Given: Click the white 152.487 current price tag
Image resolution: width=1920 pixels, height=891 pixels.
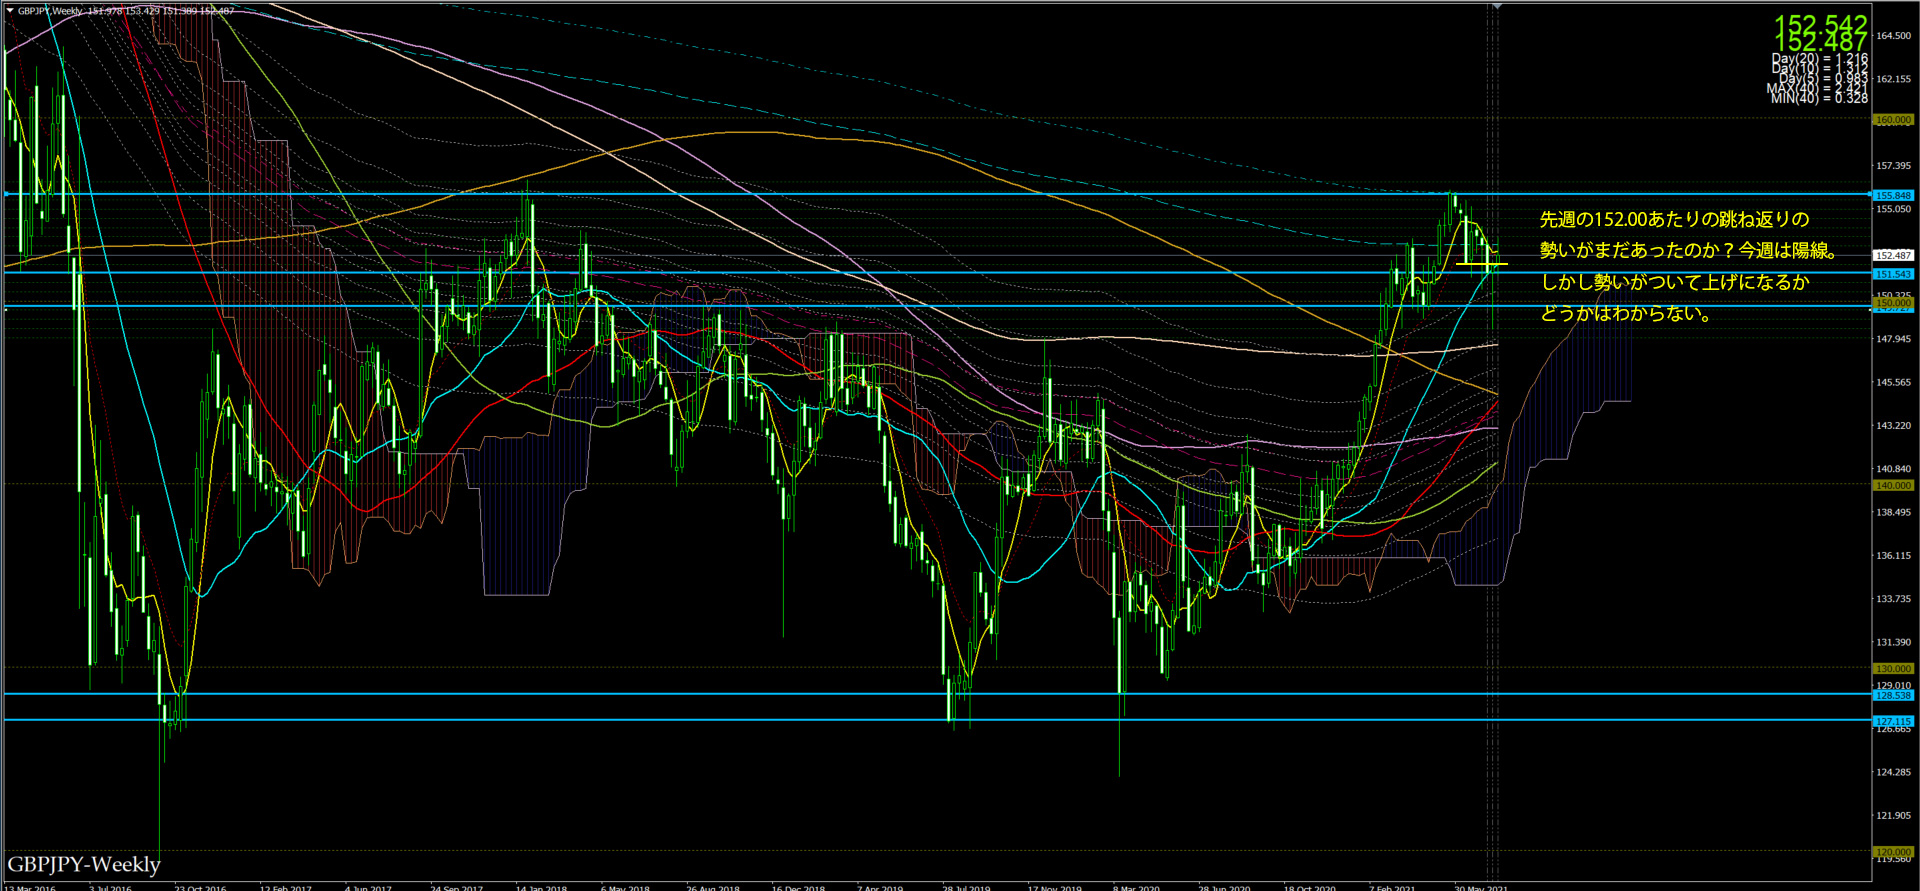Looking at the screenshot, I should pyautogui.click(x=1893, y=256).
